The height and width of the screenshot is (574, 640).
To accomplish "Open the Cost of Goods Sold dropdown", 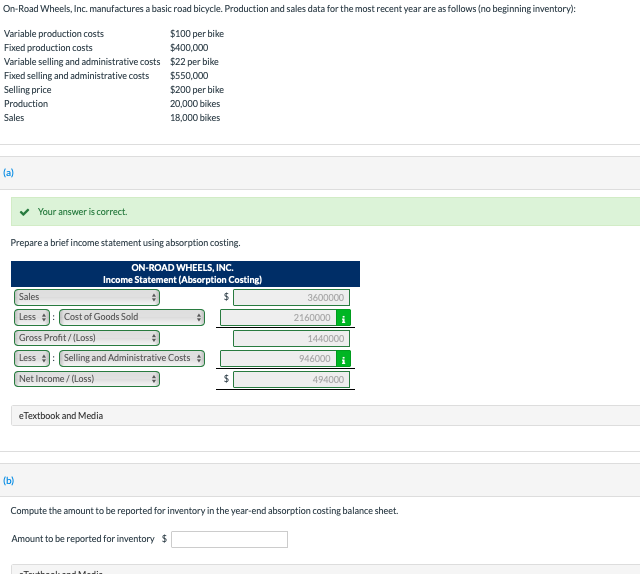I will tap(132, 317).
